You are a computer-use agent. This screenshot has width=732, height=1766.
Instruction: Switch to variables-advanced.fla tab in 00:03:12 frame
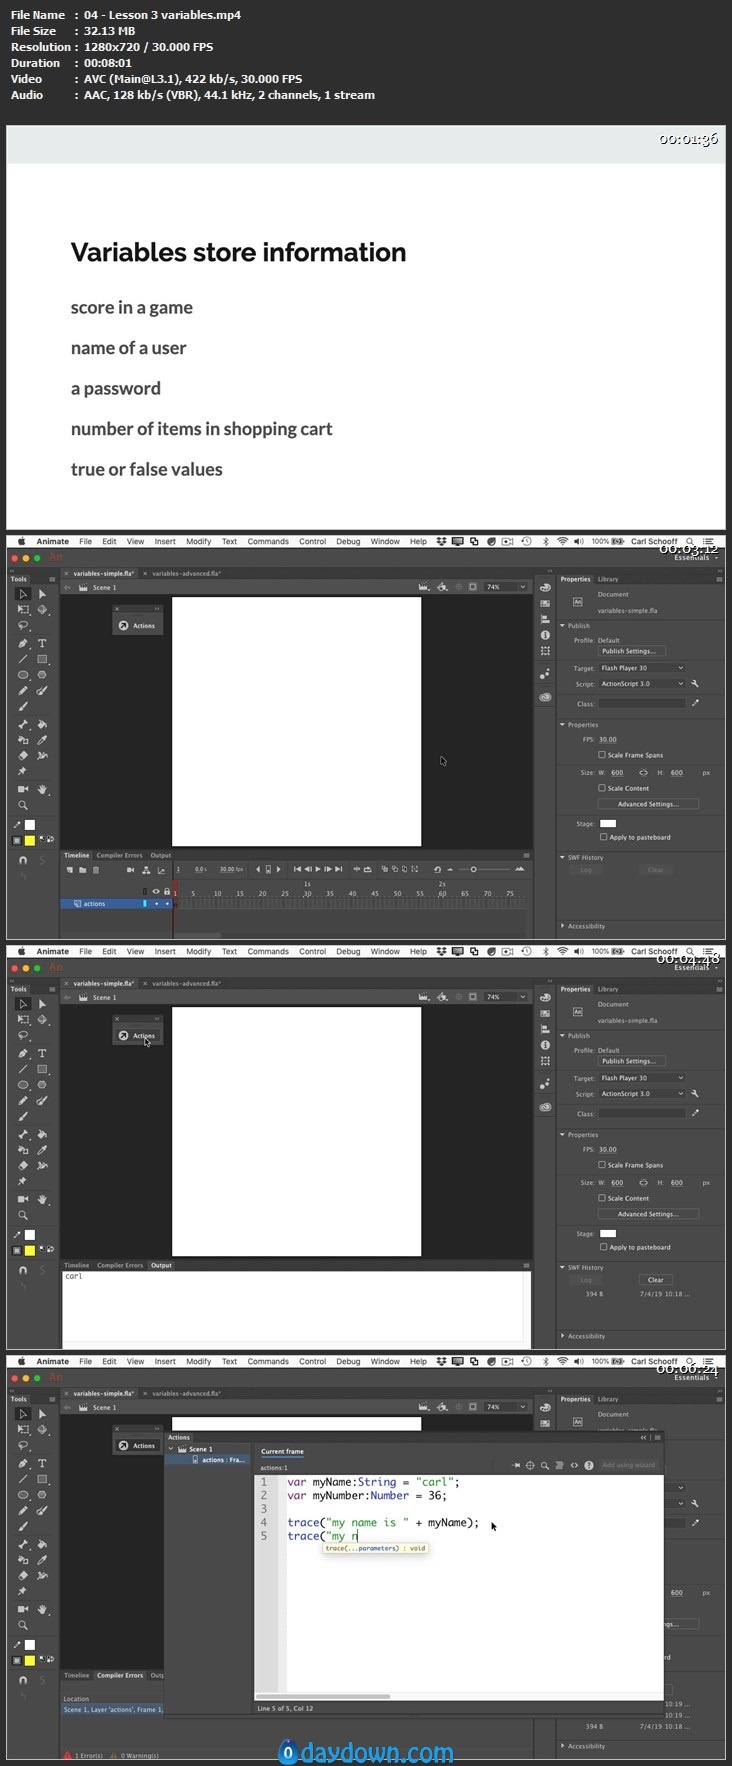click(186, 574)
